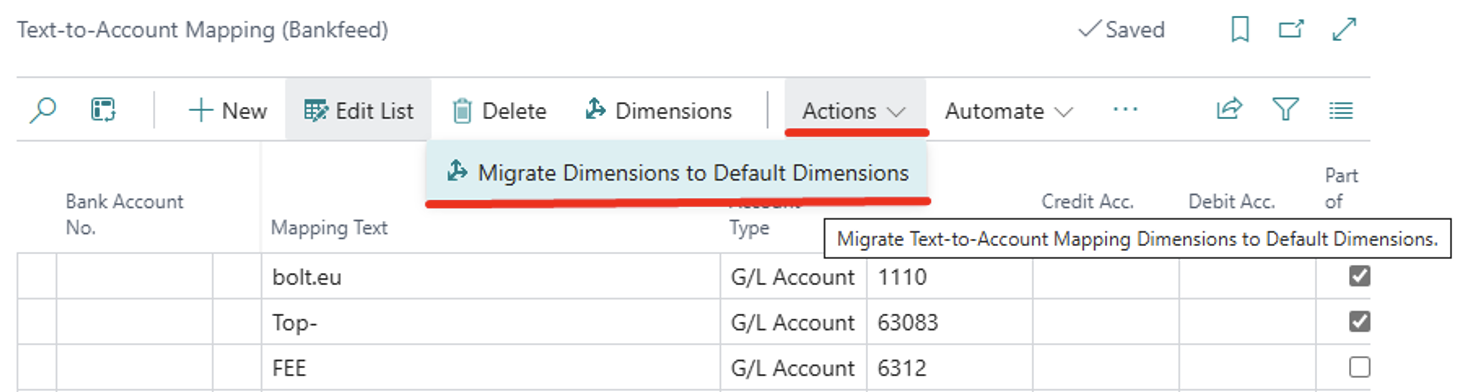1467x392 pixels.
Task: Click the Credit Acc. column header
Action: point(1087,202)
